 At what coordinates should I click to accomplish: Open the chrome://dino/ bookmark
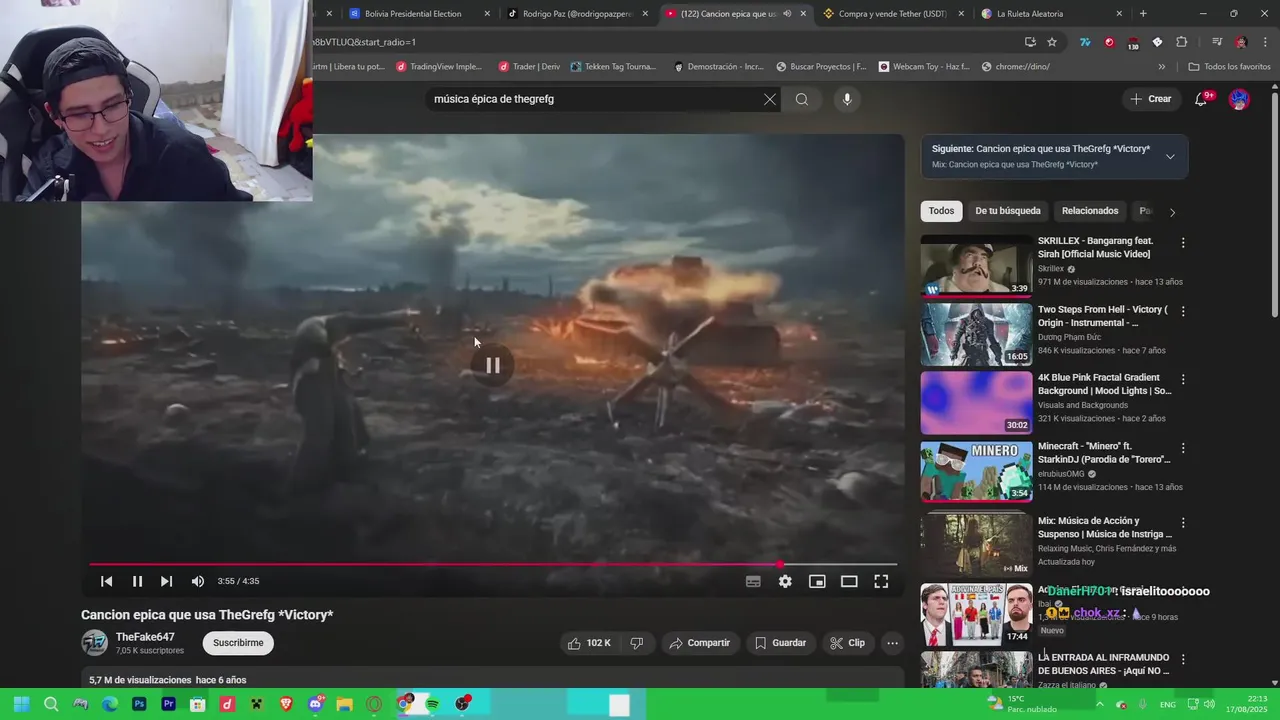coord(1016,67)
